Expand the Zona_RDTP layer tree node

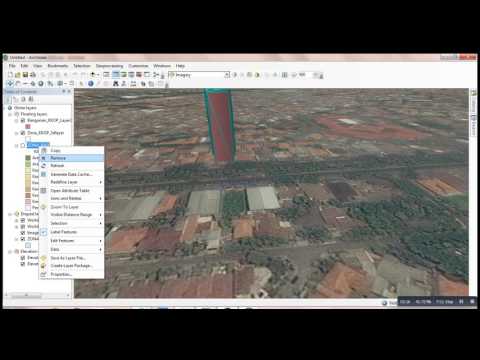[x=16, y=133]
